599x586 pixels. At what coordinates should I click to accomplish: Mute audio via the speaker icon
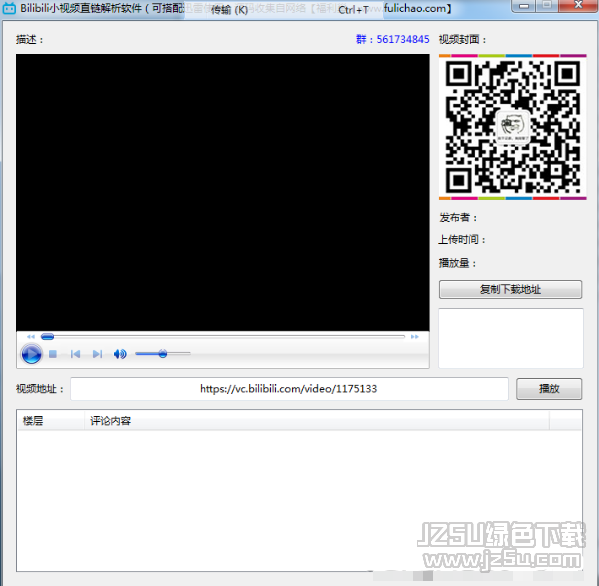click(120, 354)
